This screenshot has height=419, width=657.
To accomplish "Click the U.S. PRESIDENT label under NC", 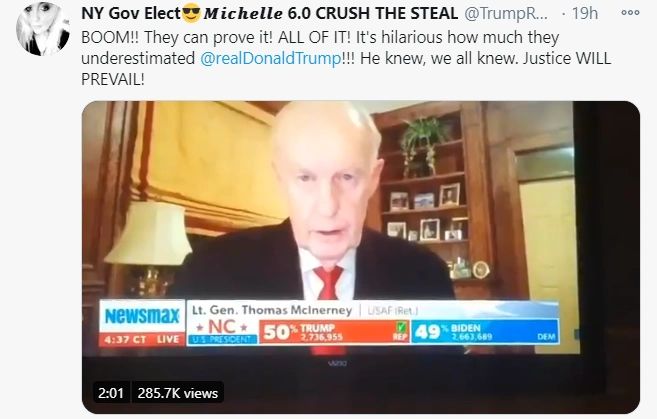I will click(222, 339).
